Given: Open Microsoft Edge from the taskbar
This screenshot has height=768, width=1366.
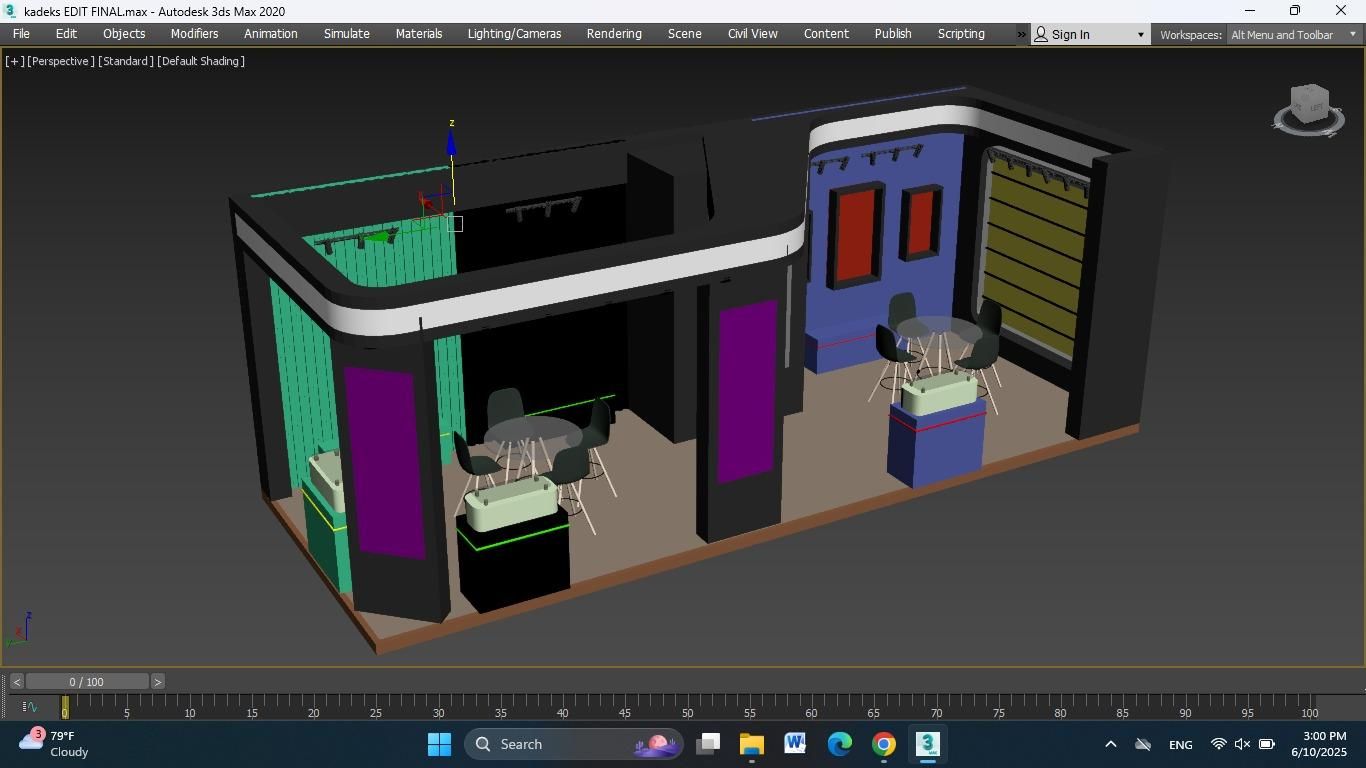Looking at the screenshot, I should pyautogui.click(x=840, y=744).
